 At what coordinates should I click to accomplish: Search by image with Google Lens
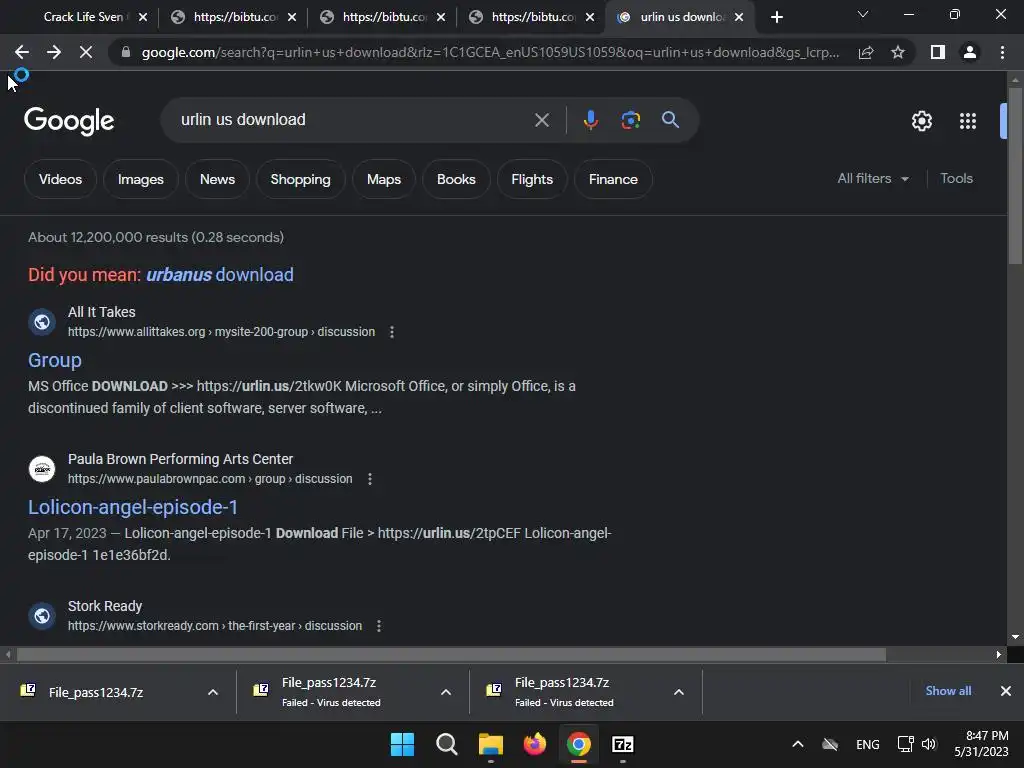tap(630, 120)
